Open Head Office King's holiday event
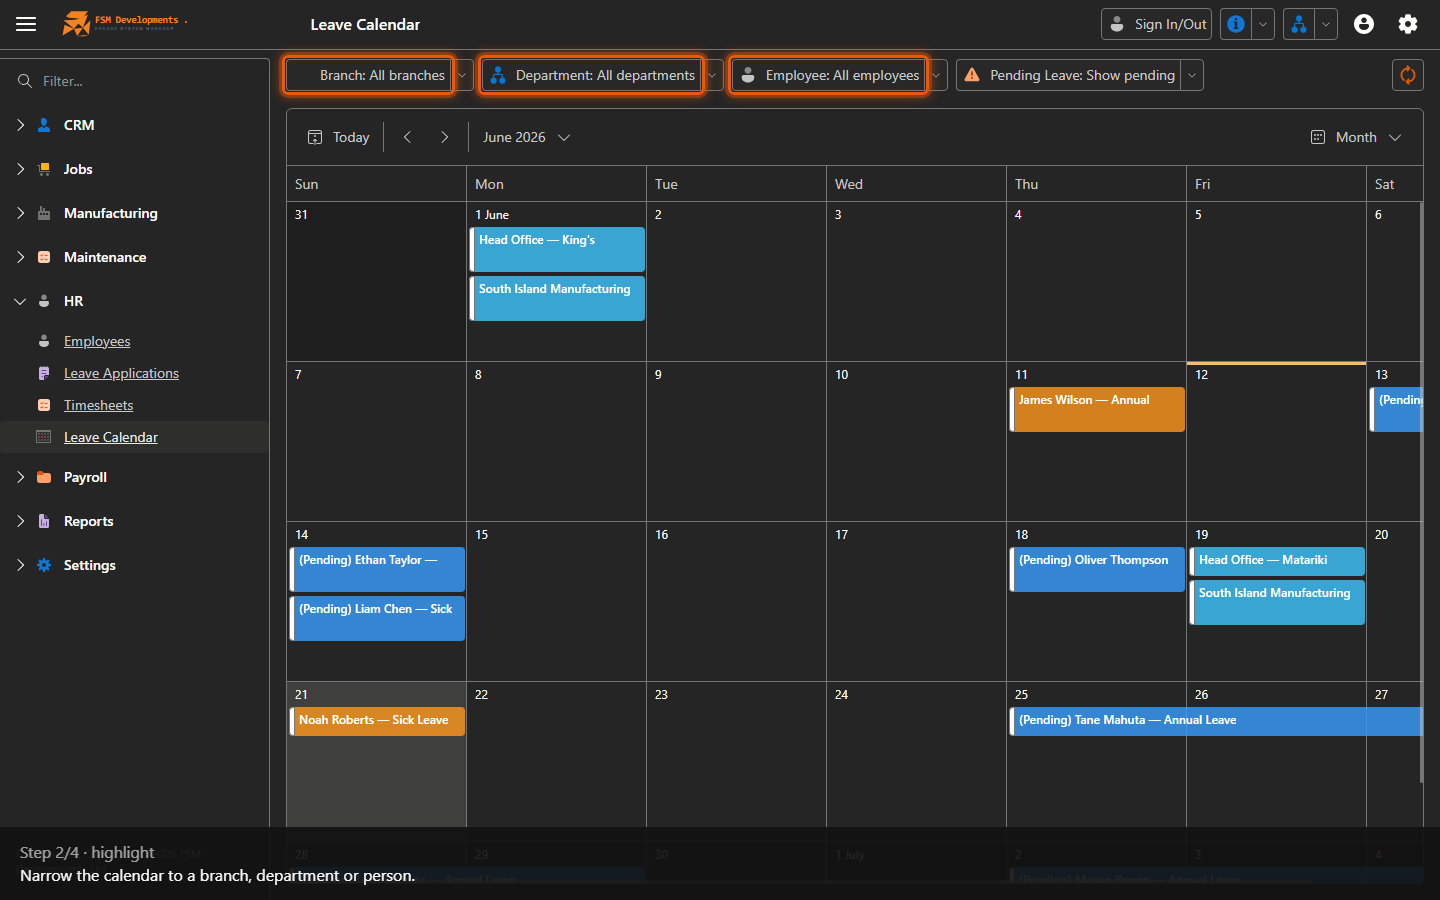 tap(557, 249)
